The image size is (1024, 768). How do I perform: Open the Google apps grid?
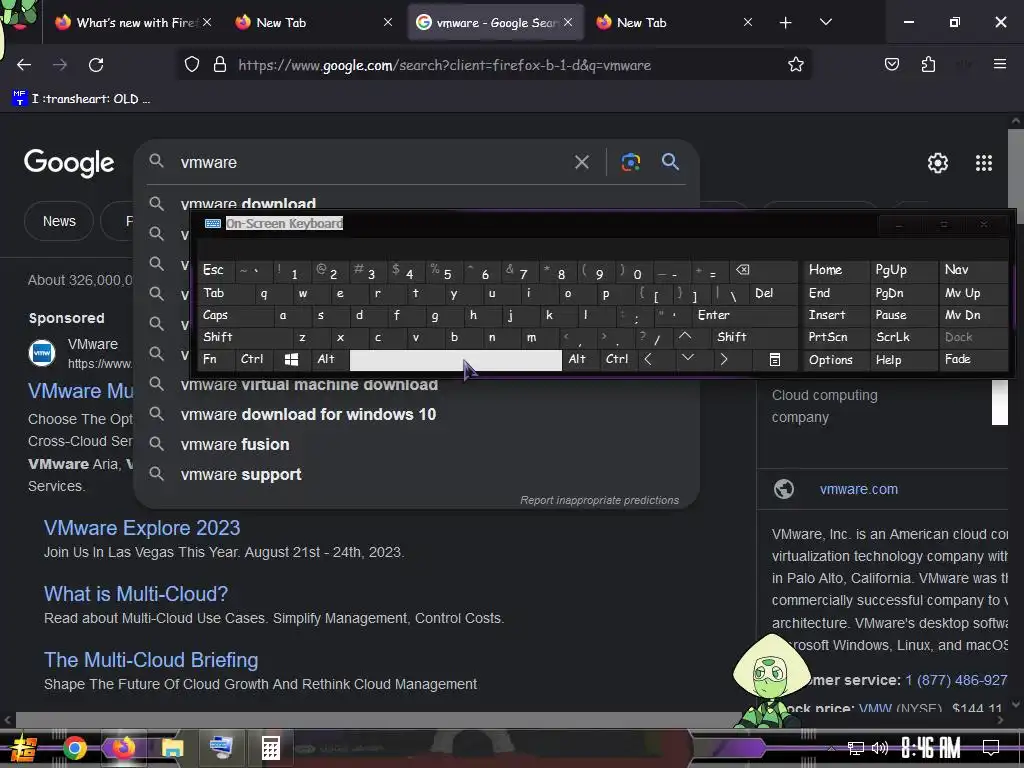[x=984, y=163]
